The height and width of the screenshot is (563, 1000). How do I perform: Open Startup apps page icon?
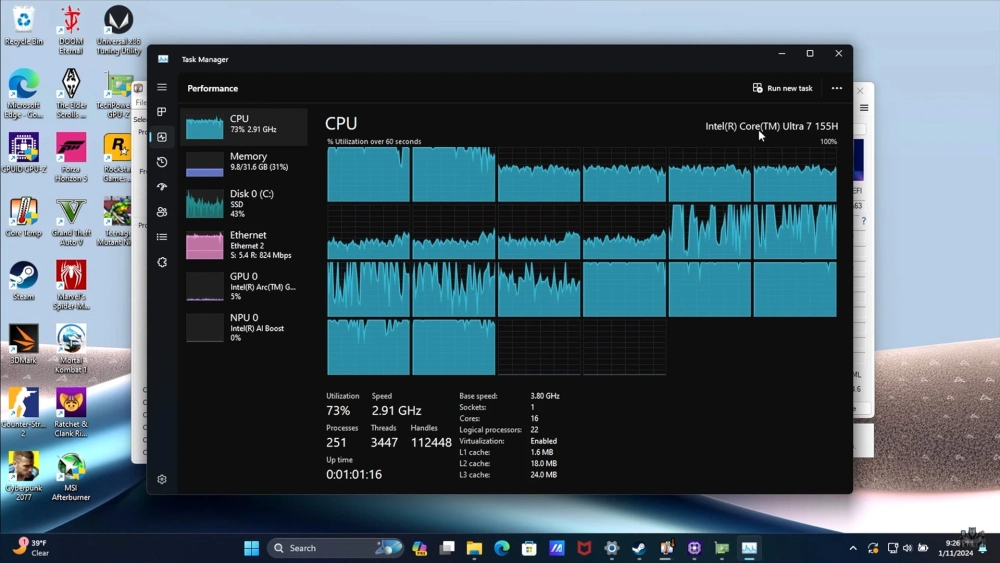pyautogui.click(x=162, y=187)
